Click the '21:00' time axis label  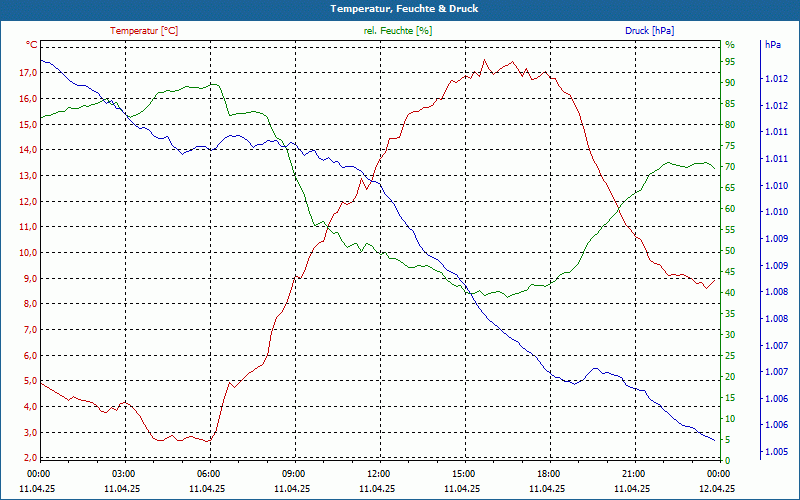pos(634,474)
